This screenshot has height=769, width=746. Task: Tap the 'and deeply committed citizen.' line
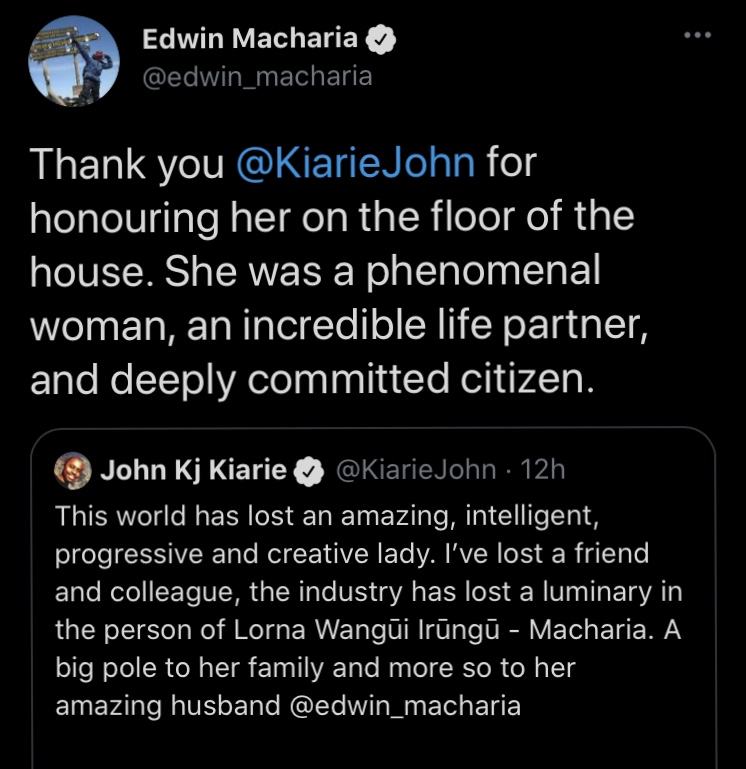coord(312,379)
